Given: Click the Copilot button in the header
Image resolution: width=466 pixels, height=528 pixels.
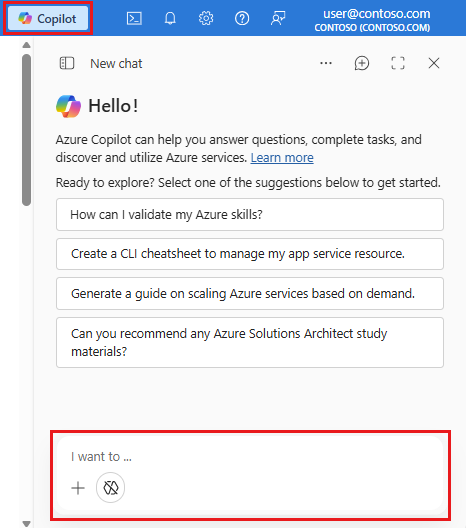Looking at the screenshot, I should tap(48, 18).
